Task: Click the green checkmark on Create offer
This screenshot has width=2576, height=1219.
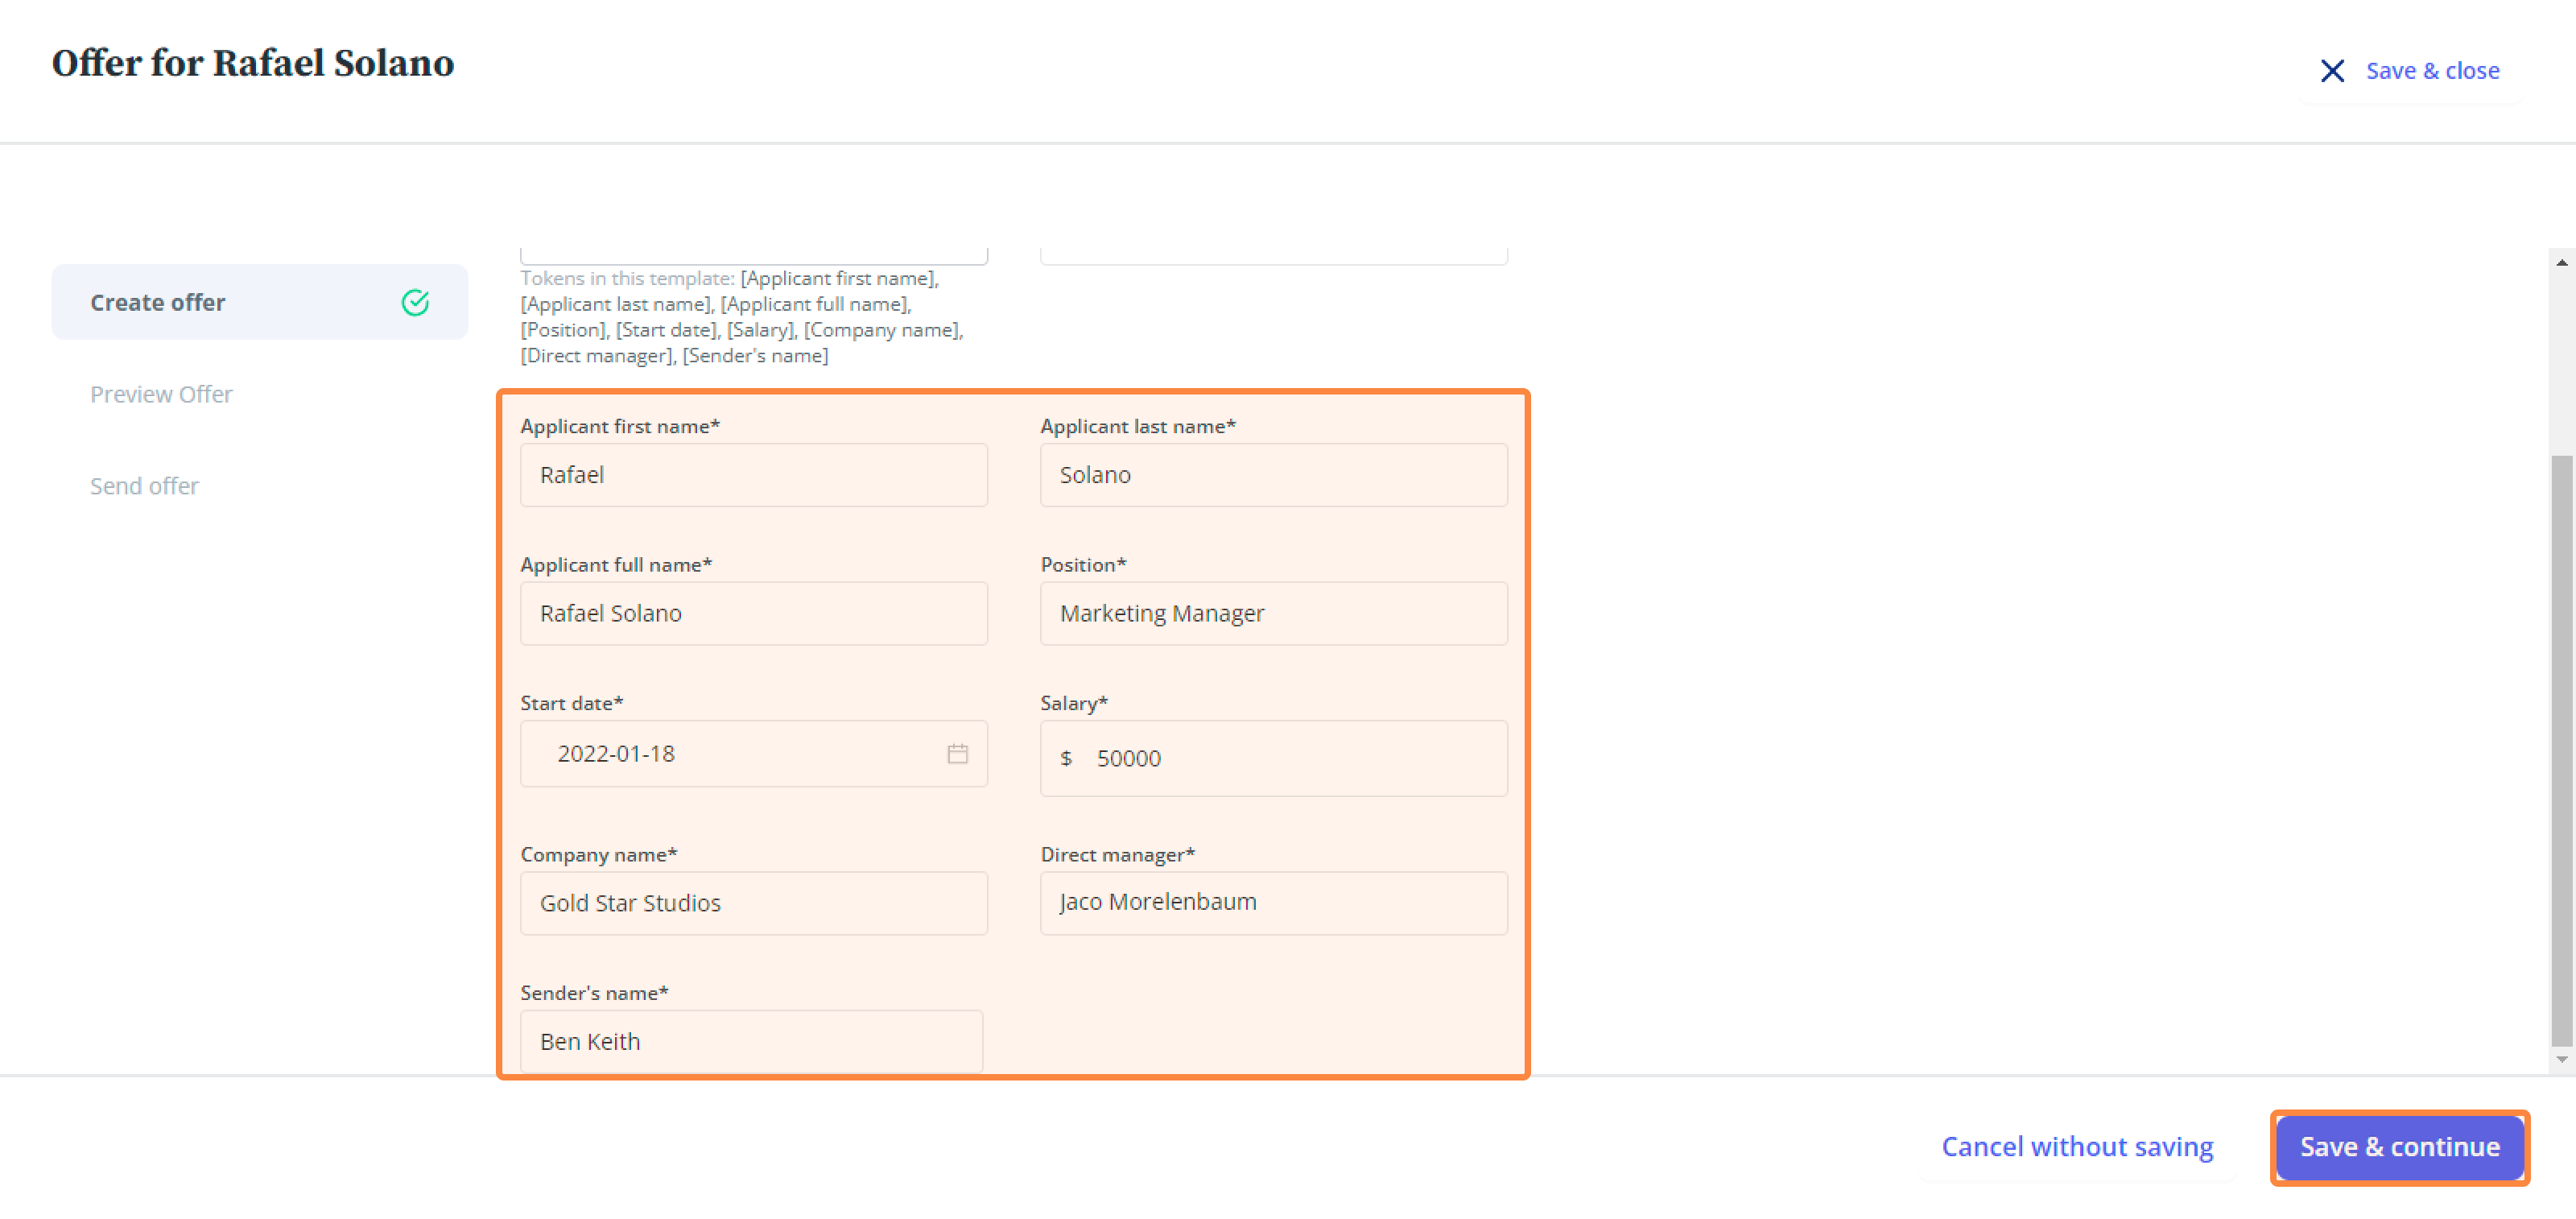Action: pos(415,302)
